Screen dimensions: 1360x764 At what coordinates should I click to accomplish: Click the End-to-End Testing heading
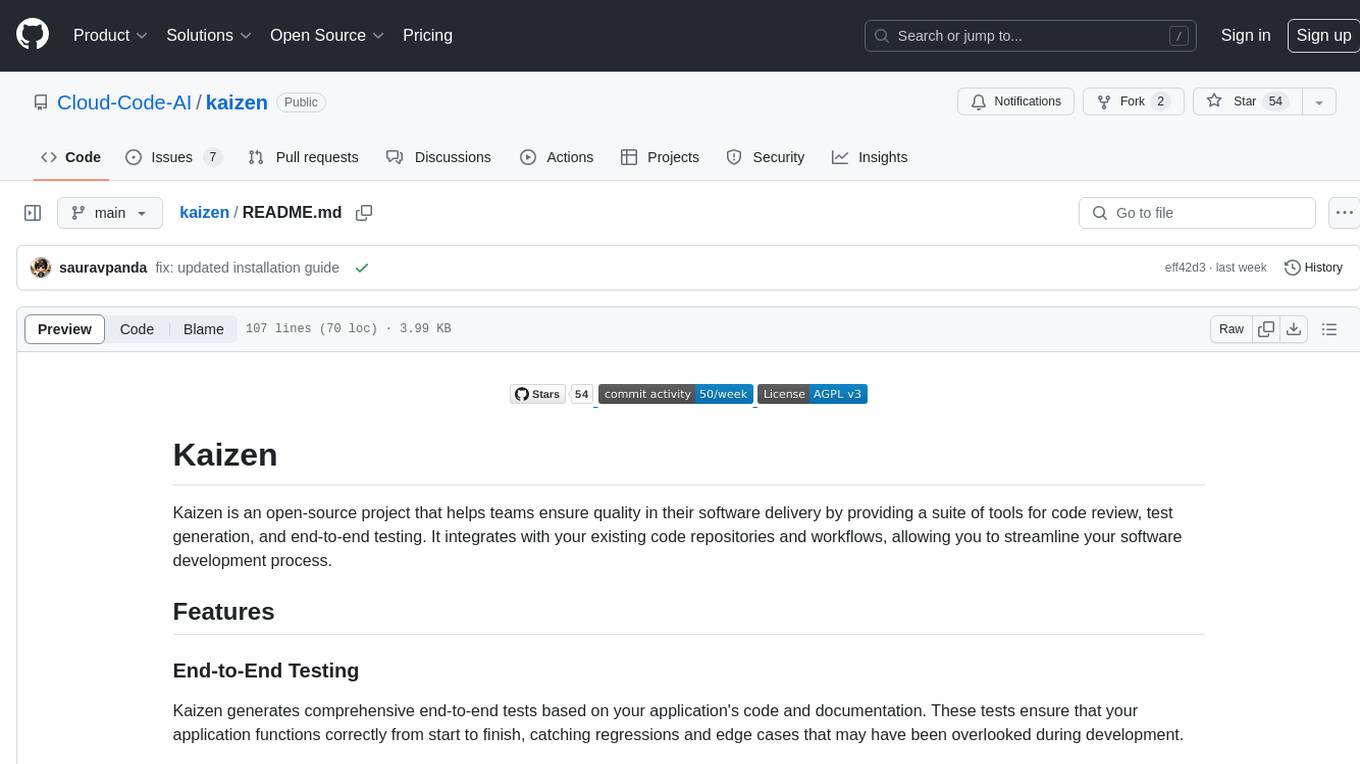(x=266, y=670)
